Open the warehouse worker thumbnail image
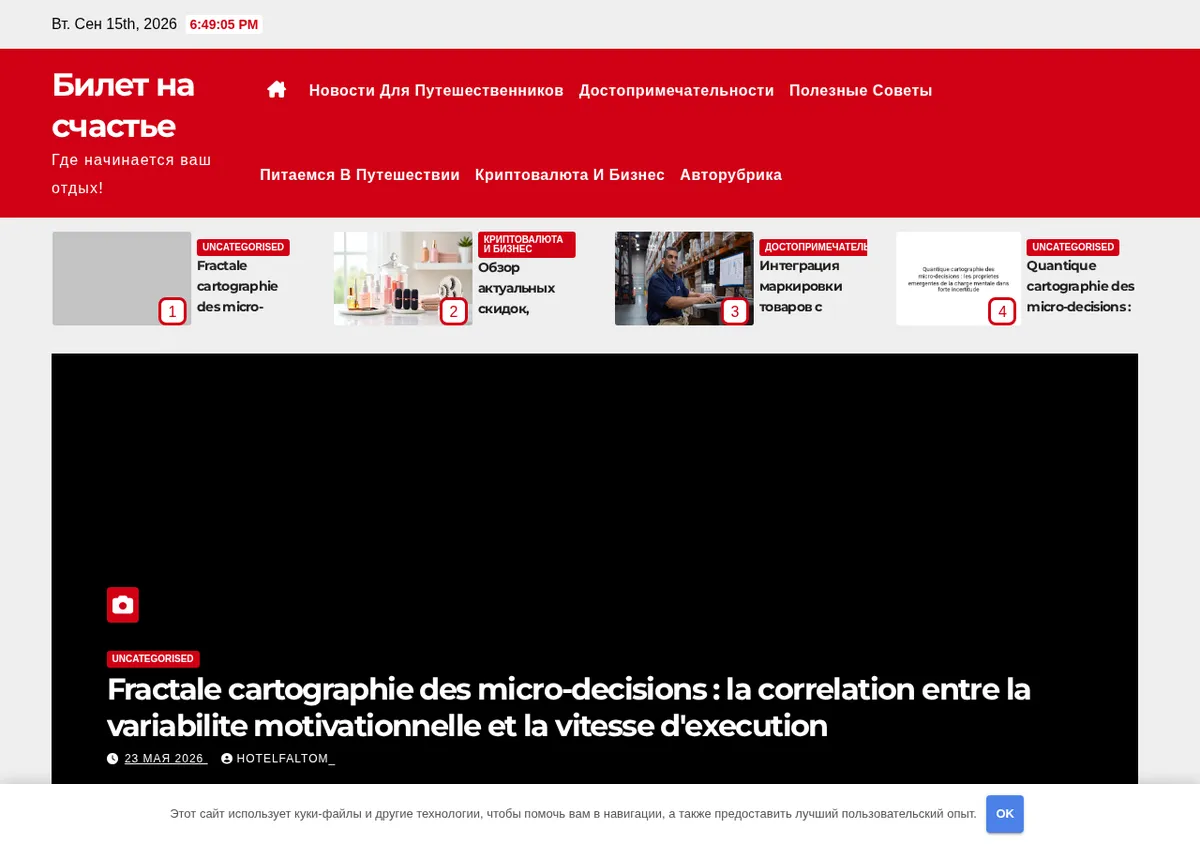The height and width of the screenshot is (844, 1200). 684,278
